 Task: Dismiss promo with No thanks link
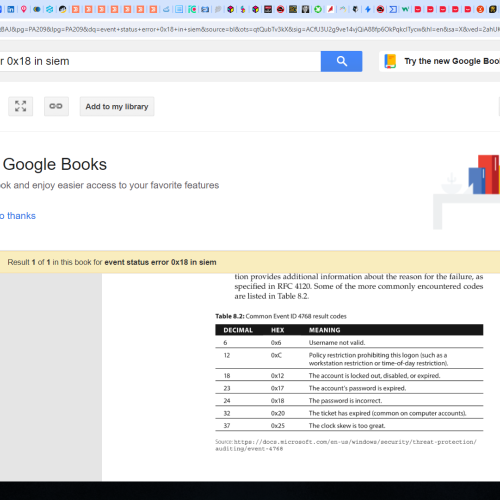click(18, 216)
